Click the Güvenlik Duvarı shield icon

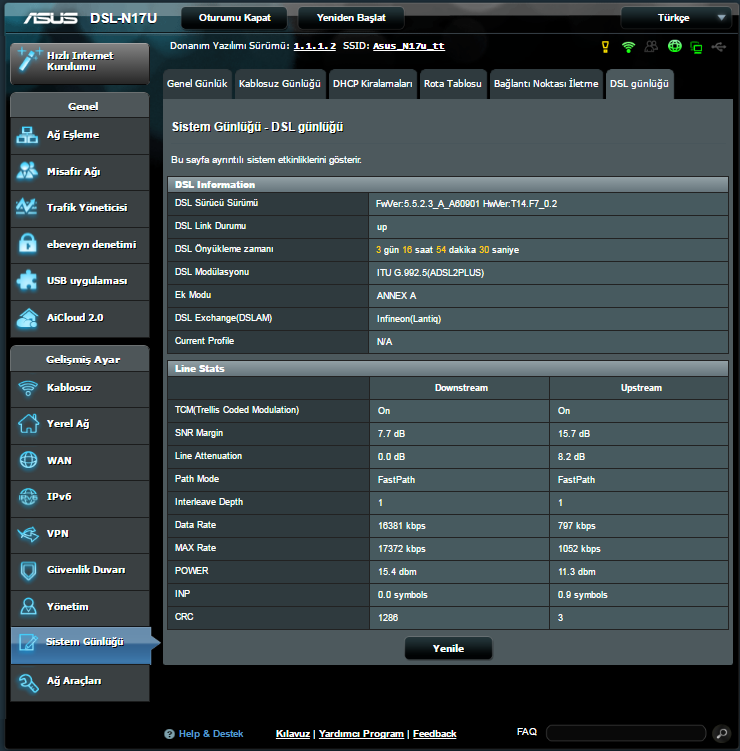click(28, 570)
